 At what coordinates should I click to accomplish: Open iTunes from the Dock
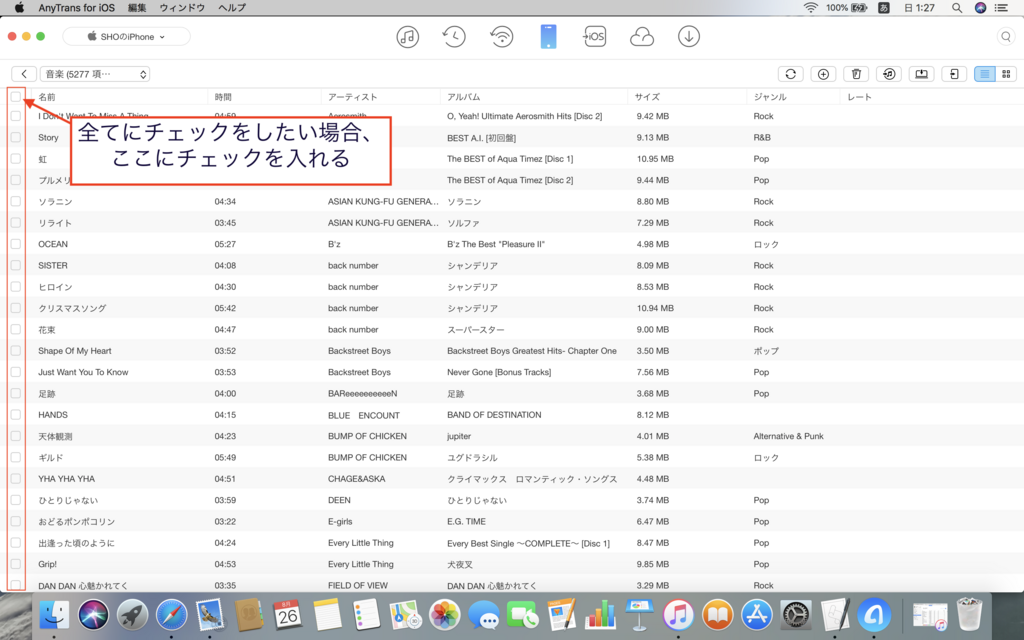click(x=679, y=615)
